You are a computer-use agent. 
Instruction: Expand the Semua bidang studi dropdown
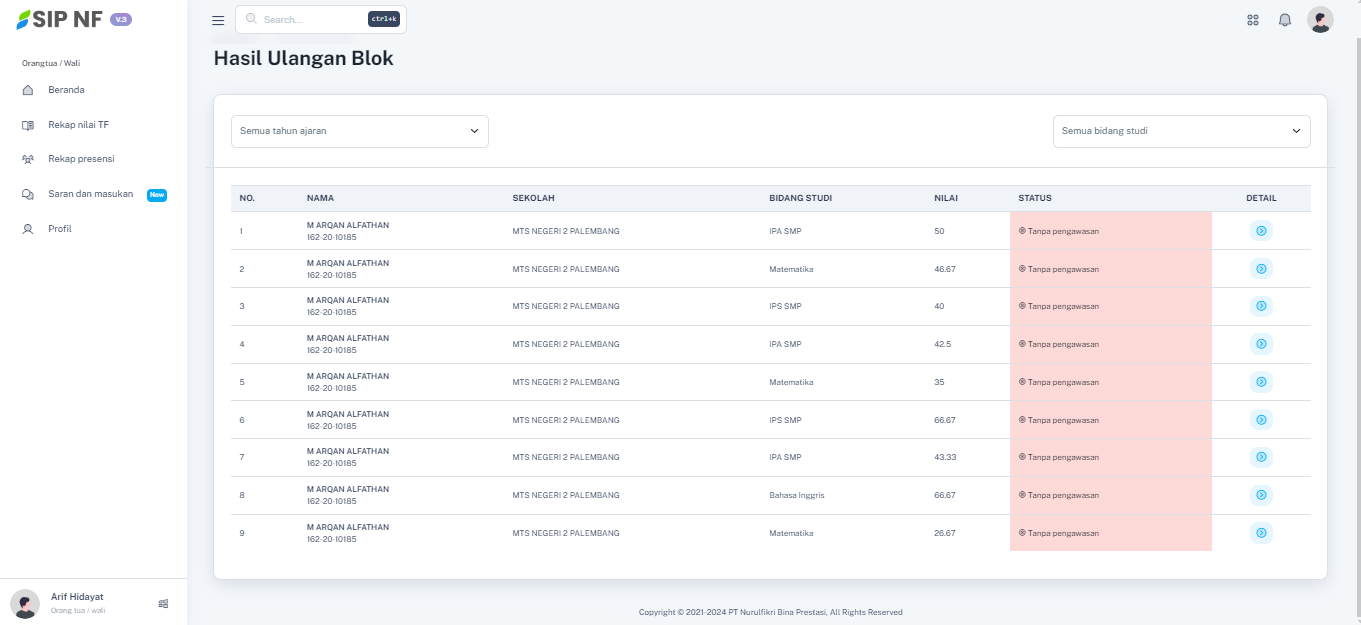[1181, 131]
